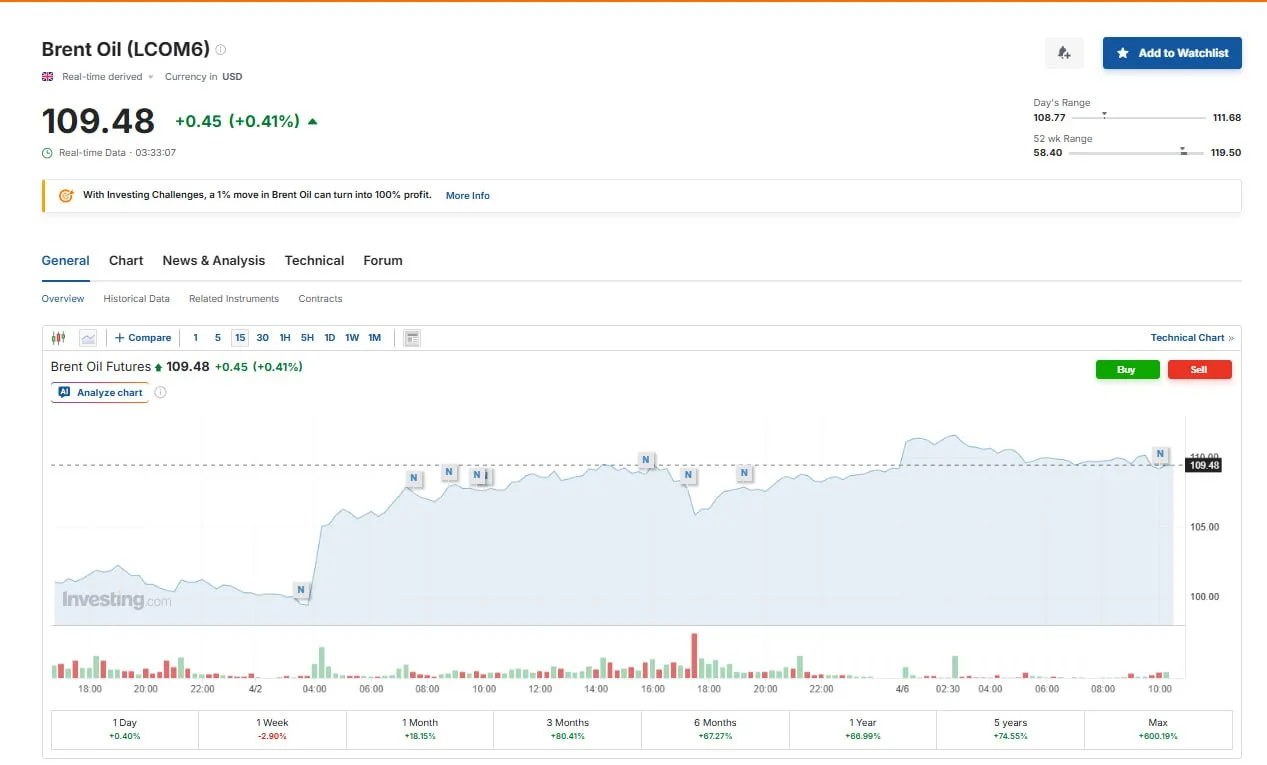Switch to the News & Analysis tab
This screenshot has height=765, width=1267.
coord(214,260)
